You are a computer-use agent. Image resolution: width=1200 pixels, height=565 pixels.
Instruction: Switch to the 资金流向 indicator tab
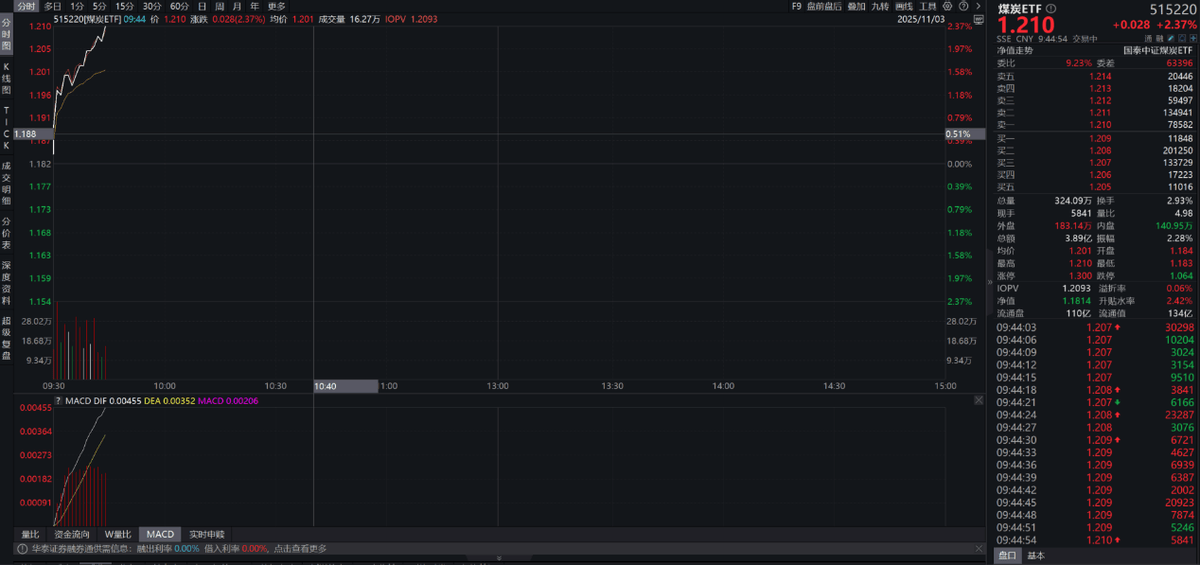click(72, 534)
